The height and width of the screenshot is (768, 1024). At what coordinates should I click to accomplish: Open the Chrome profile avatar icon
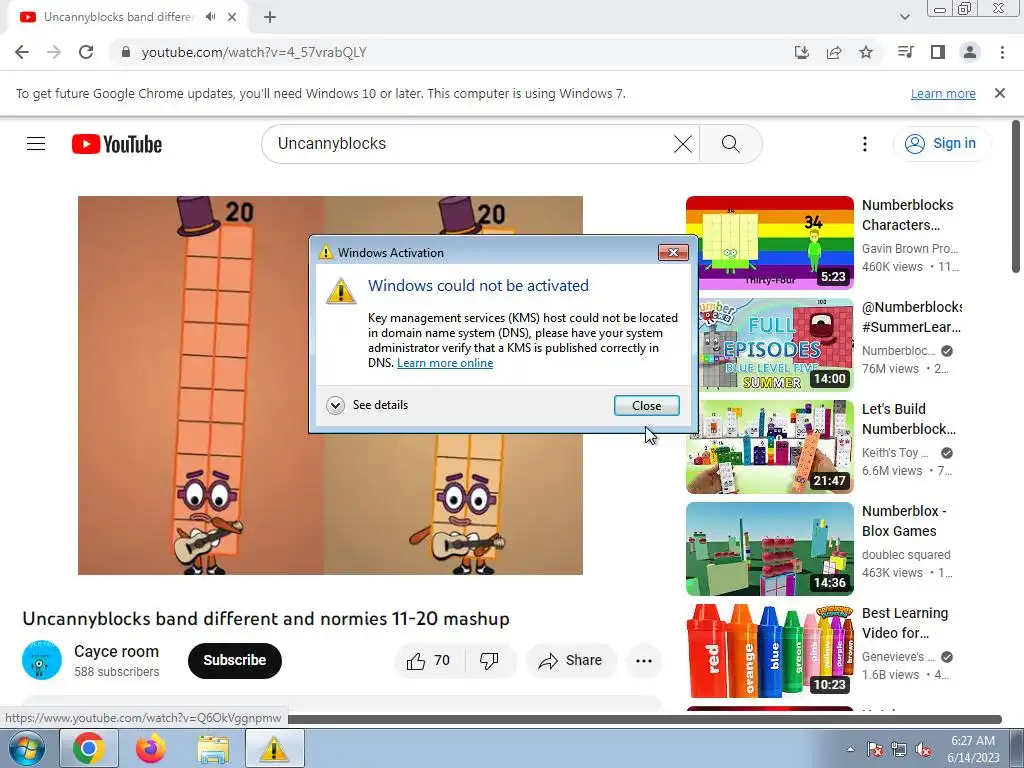(x=970, y=52)
